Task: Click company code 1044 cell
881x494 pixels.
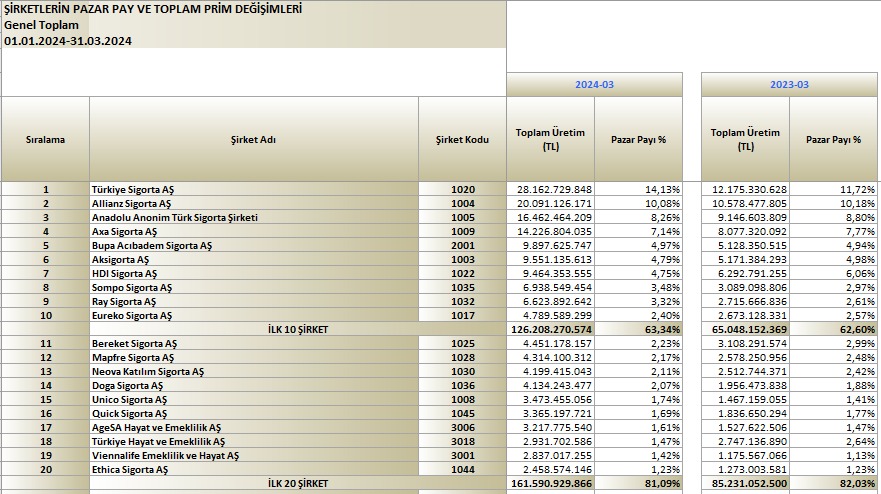Action: pos(462,469)
